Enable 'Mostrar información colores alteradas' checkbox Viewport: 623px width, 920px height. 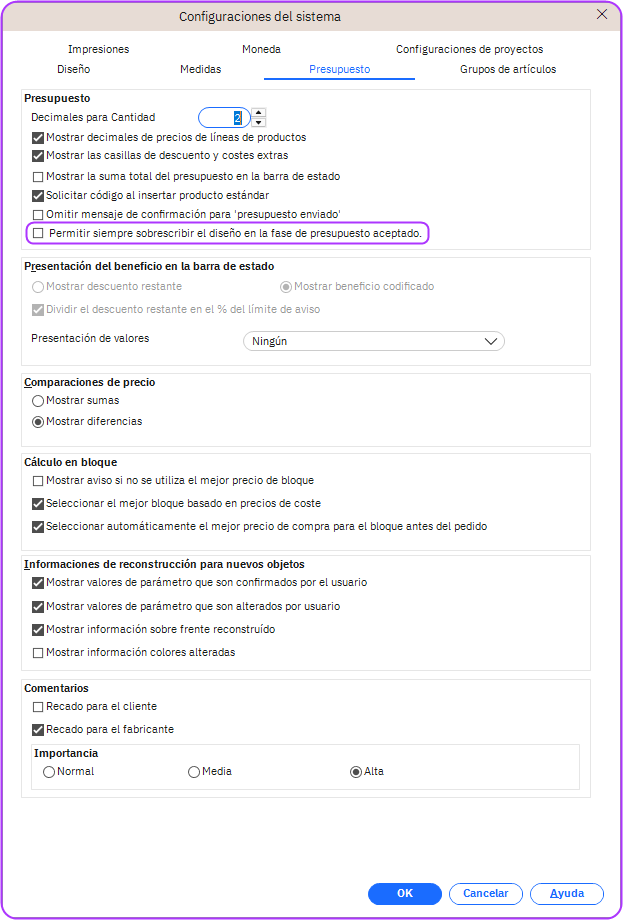click(x=39, y=653)
